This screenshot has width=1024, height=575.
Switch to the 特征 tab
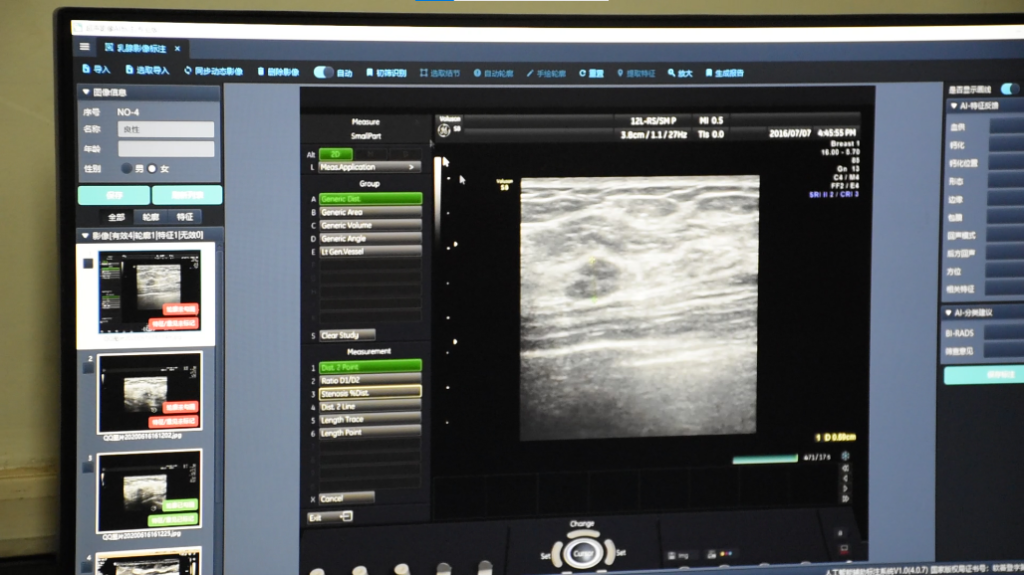click(184, 216)
